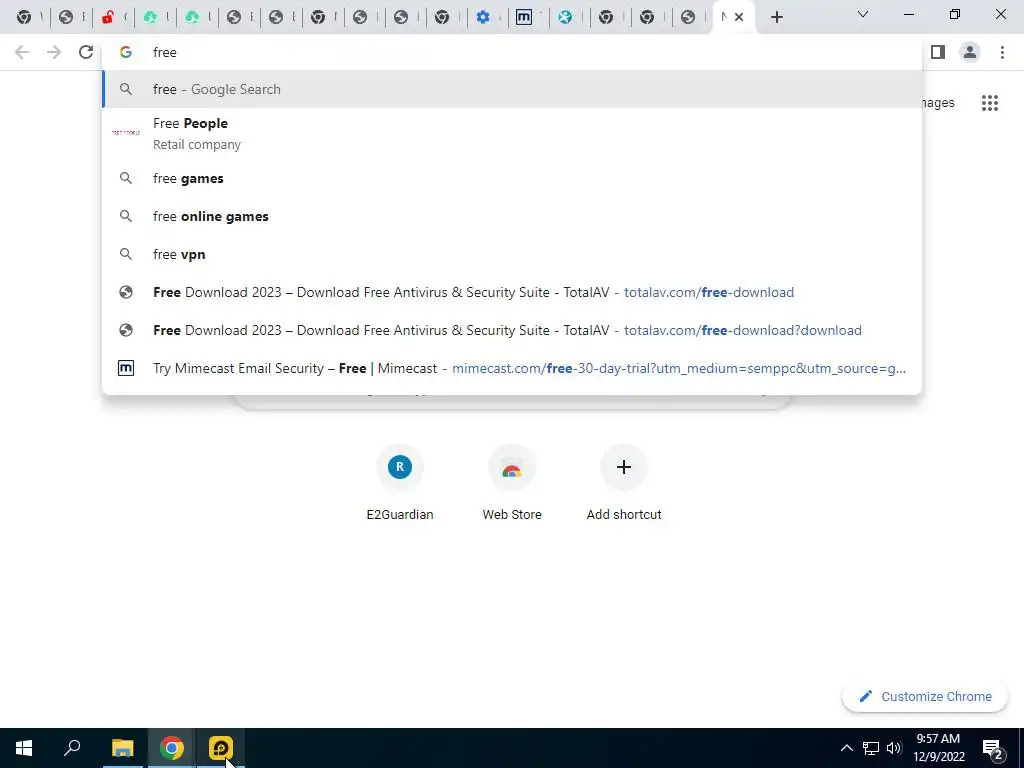Open the Web Store shortcut
The height and width of the screenshot is (768, 1024).
point(512,482)
